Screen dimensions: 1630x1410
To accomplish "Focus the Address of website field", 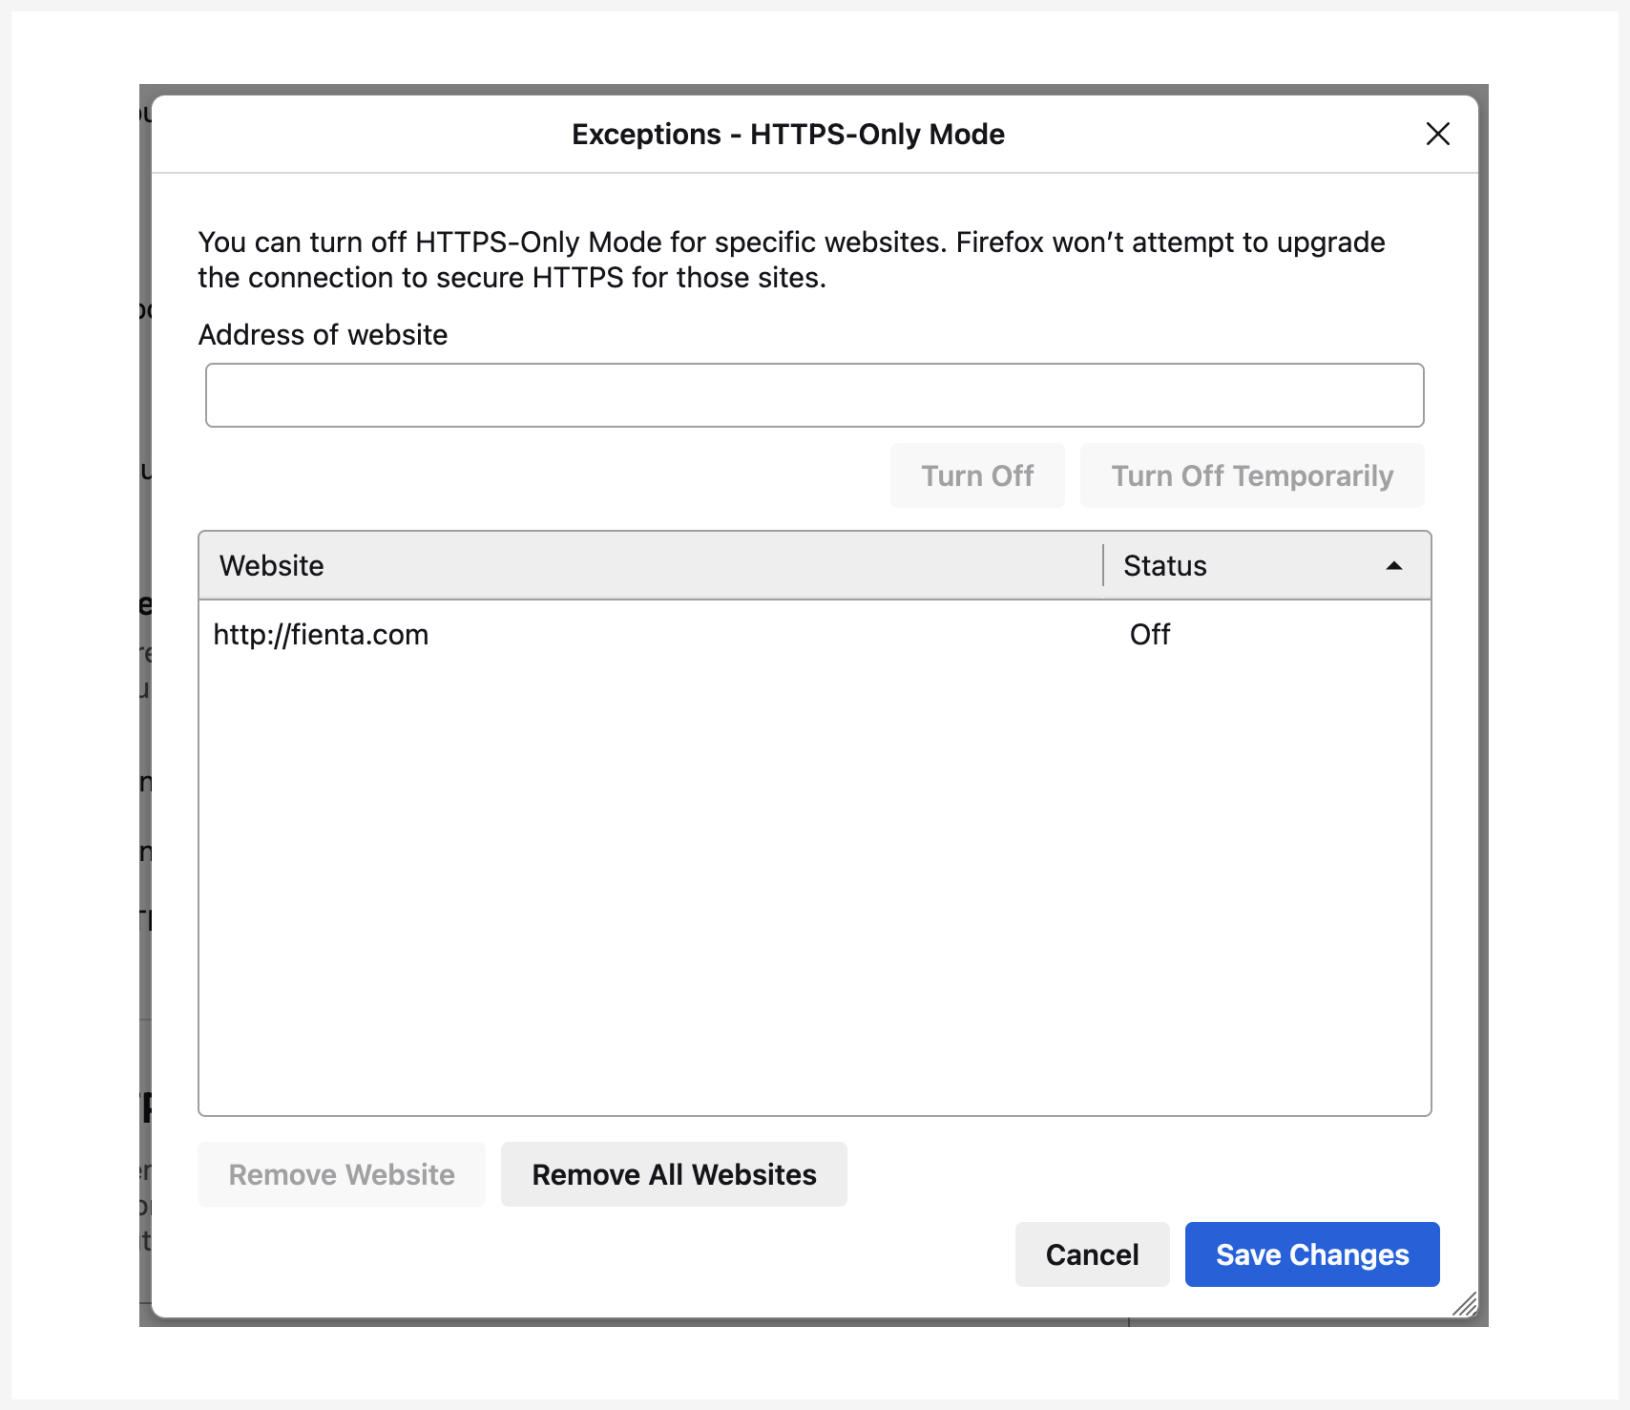I will (814, 395).
